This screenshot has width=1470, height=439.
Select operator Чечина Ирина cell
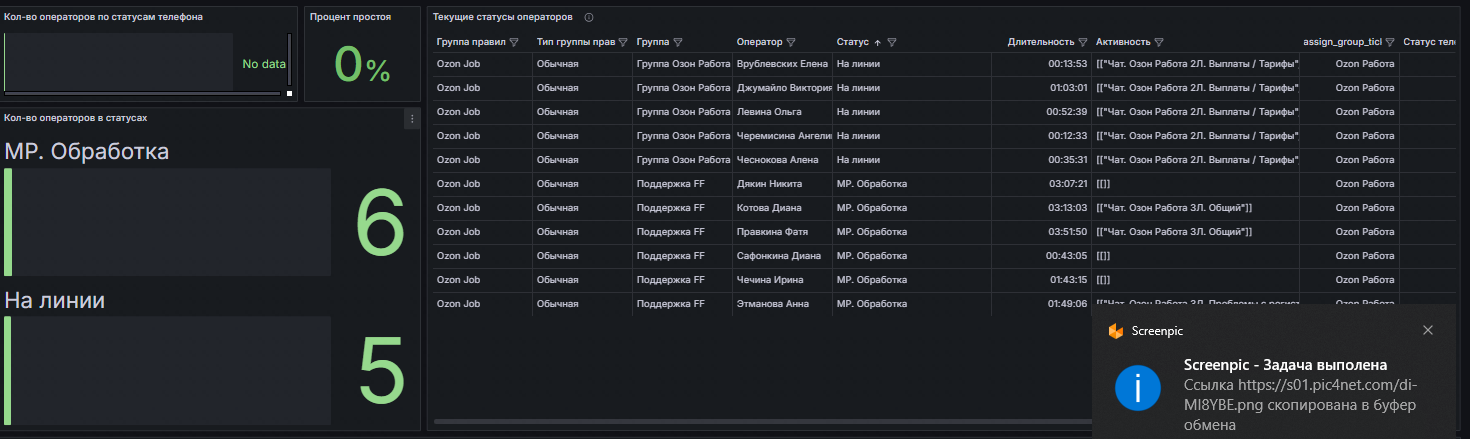782,280
